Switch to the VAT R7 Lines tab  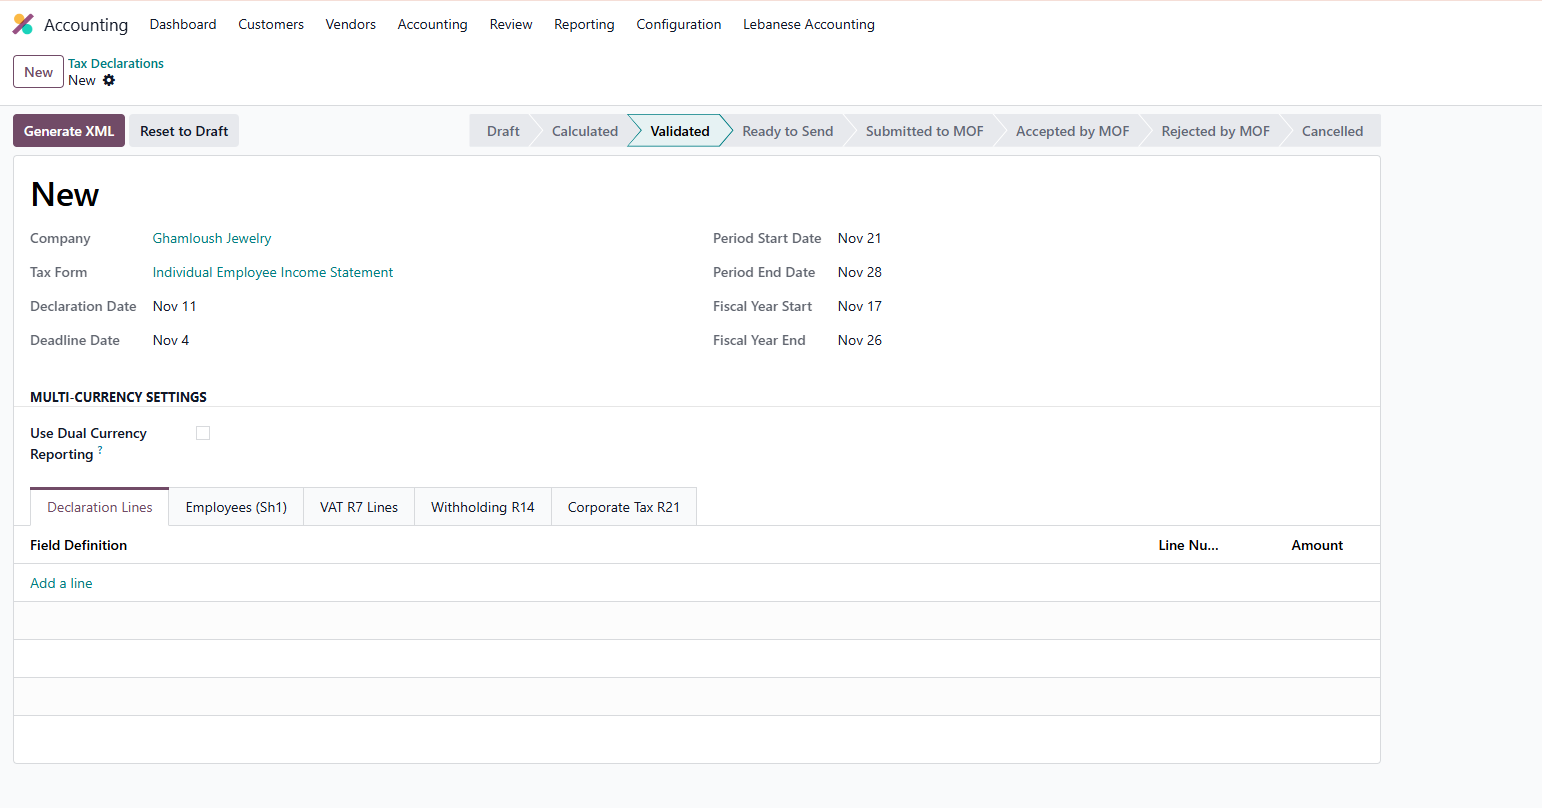click(359, 507)
